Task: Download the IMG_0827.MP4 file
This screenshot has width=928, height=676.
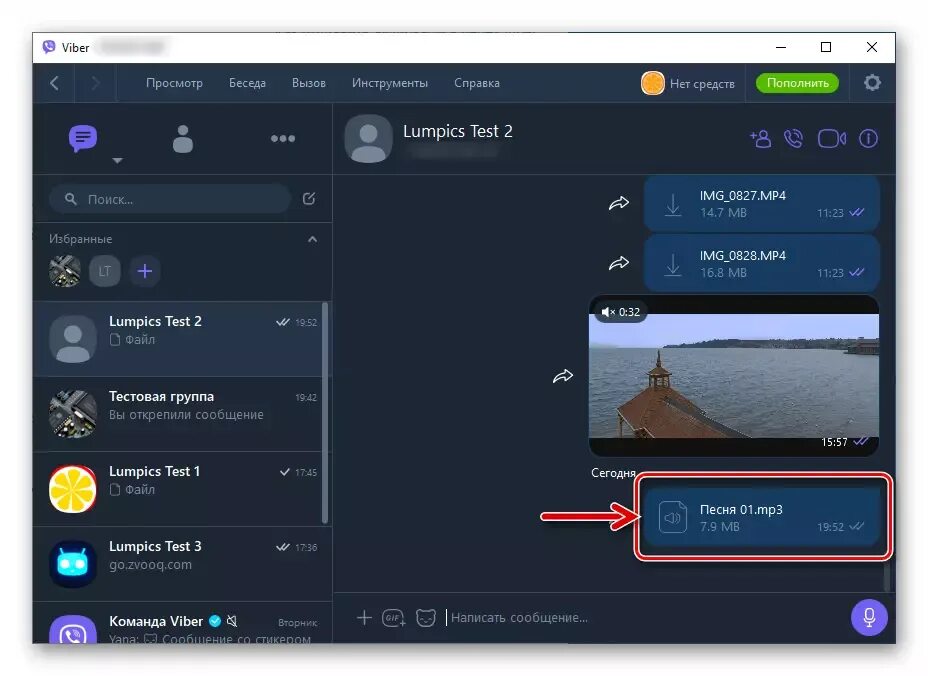Action: coord(673,204)
